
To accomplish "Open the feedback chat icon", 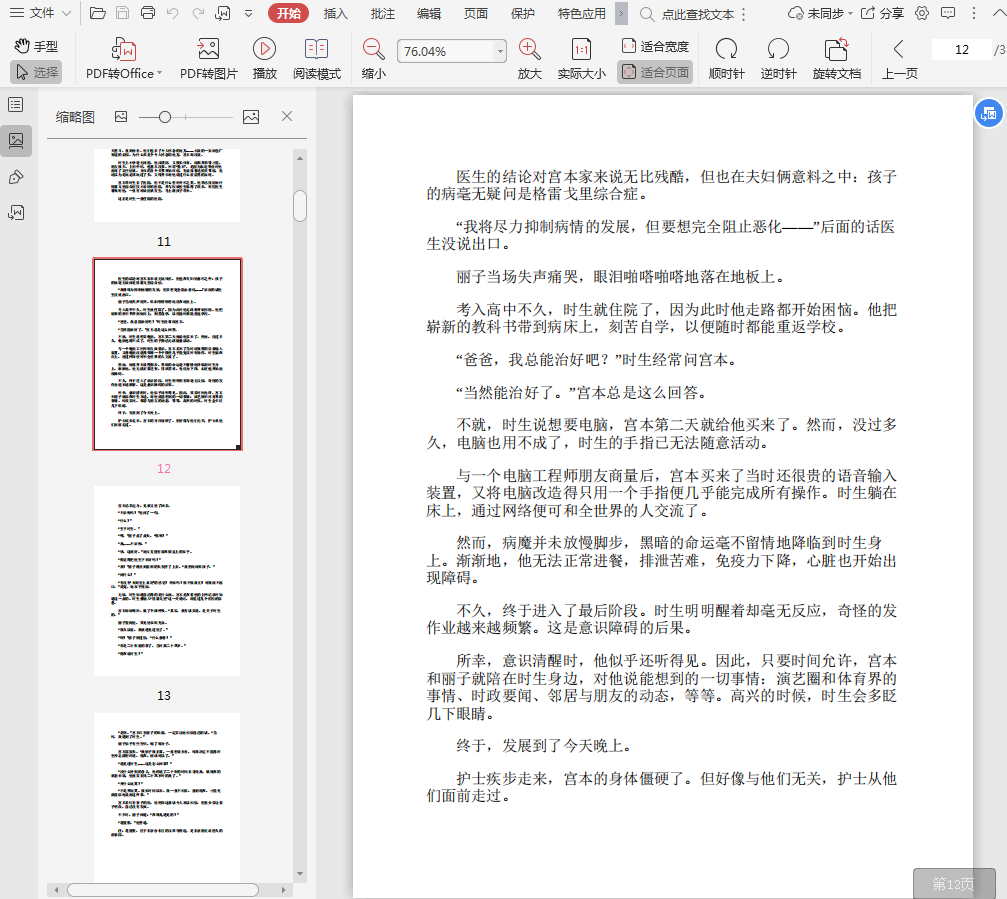I will tap(947, 13).
